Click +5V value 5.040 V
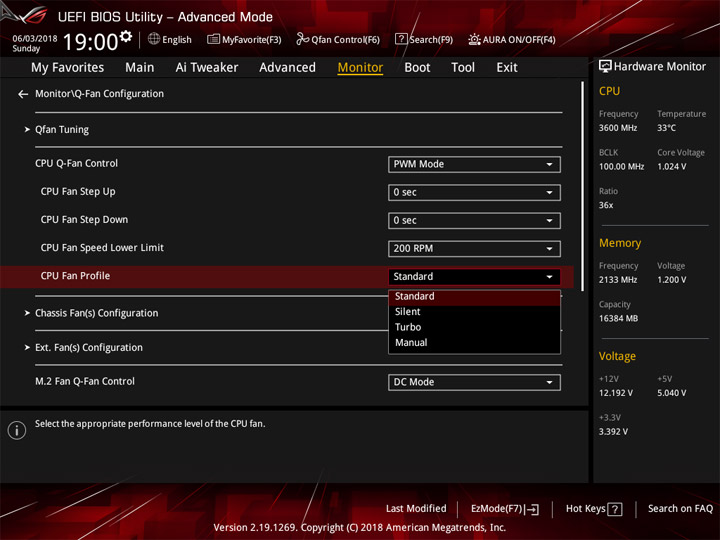Viewport: 720px width, 540px height. coord(671,393)
